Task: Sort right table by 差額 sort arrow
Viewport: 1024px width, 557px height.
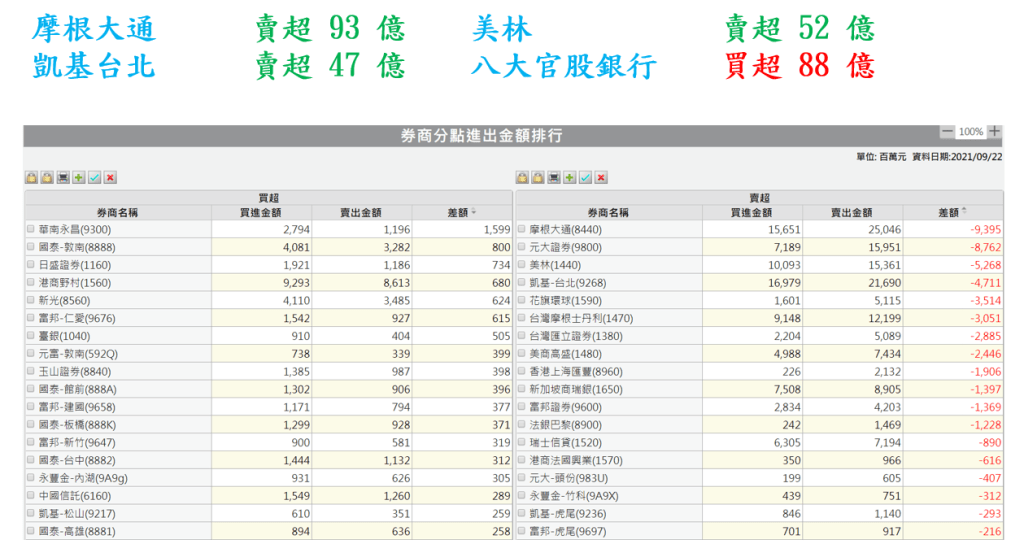Action: tap(964, 212)
